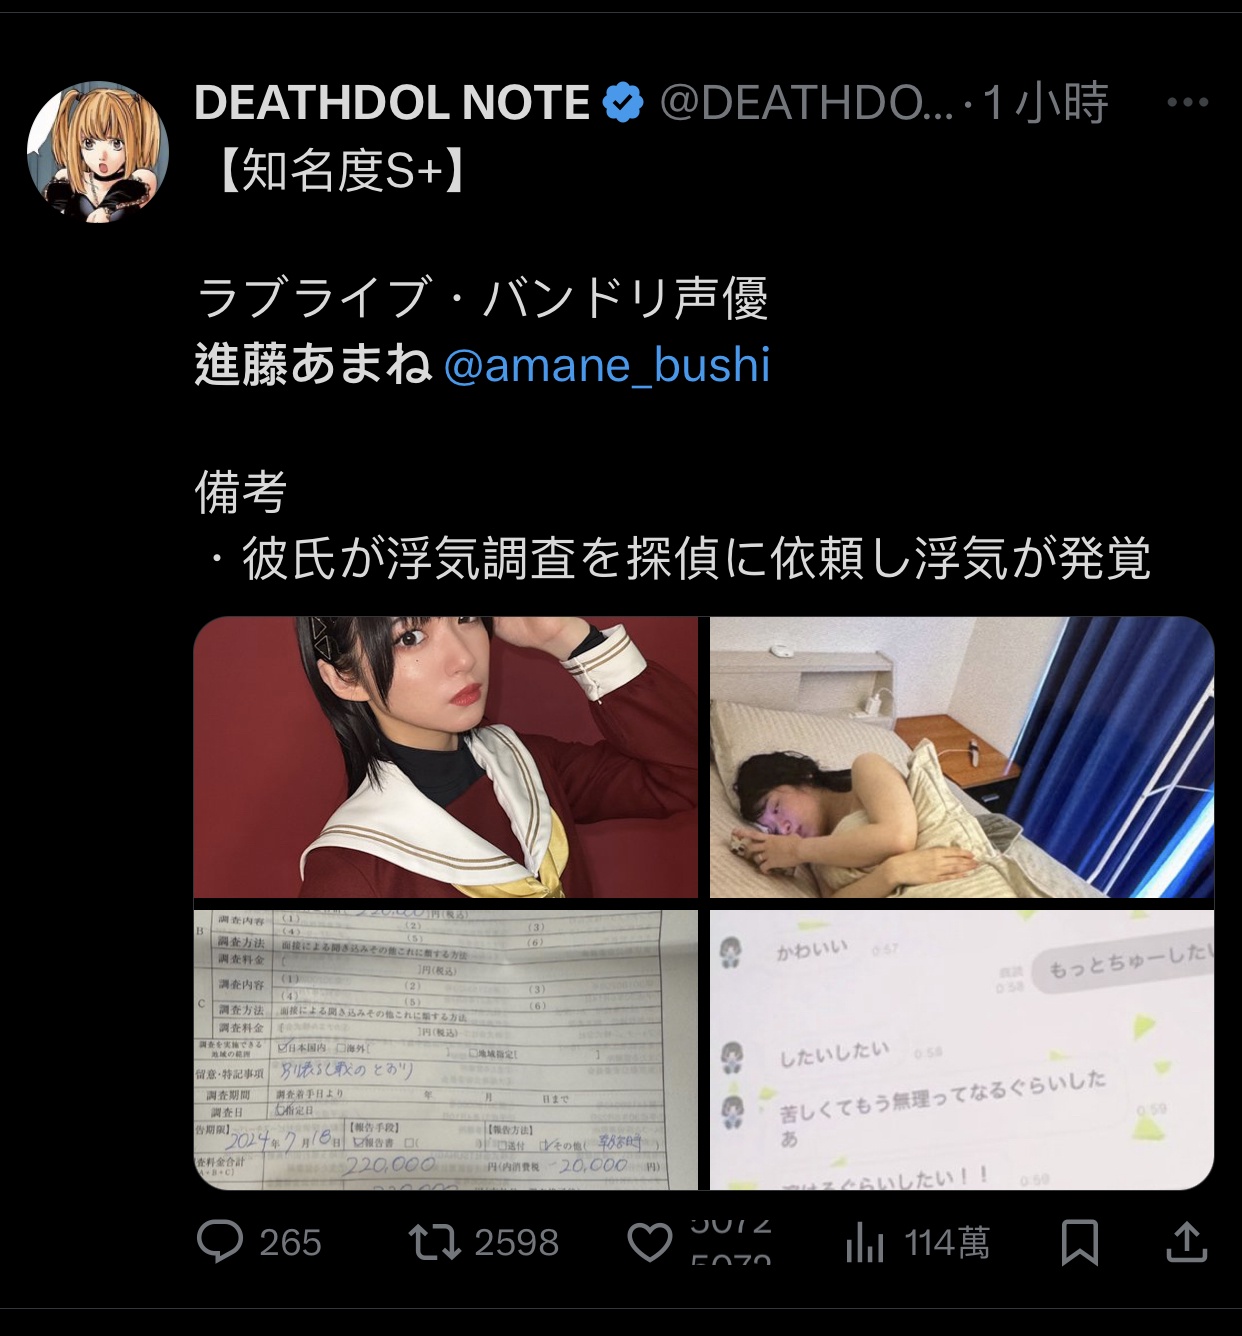Click the 1小時 timestamp
The height and width of the screenshot is (1336, 1242).
(1045, 102)
